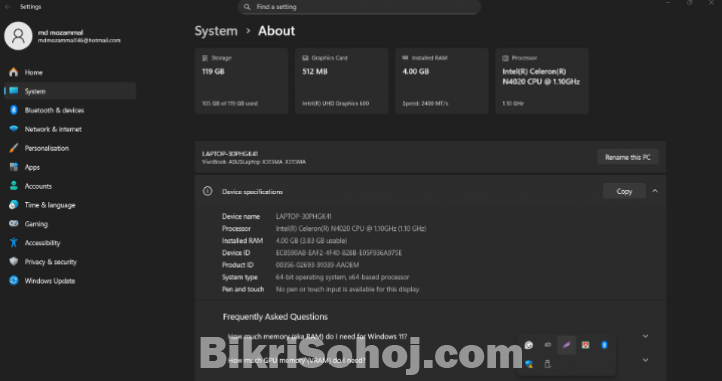The width and height of the screenshot is (722, 381).
Task: Click the Gaming controller icon
Action: pyautogui.click(x=14, y=223)
